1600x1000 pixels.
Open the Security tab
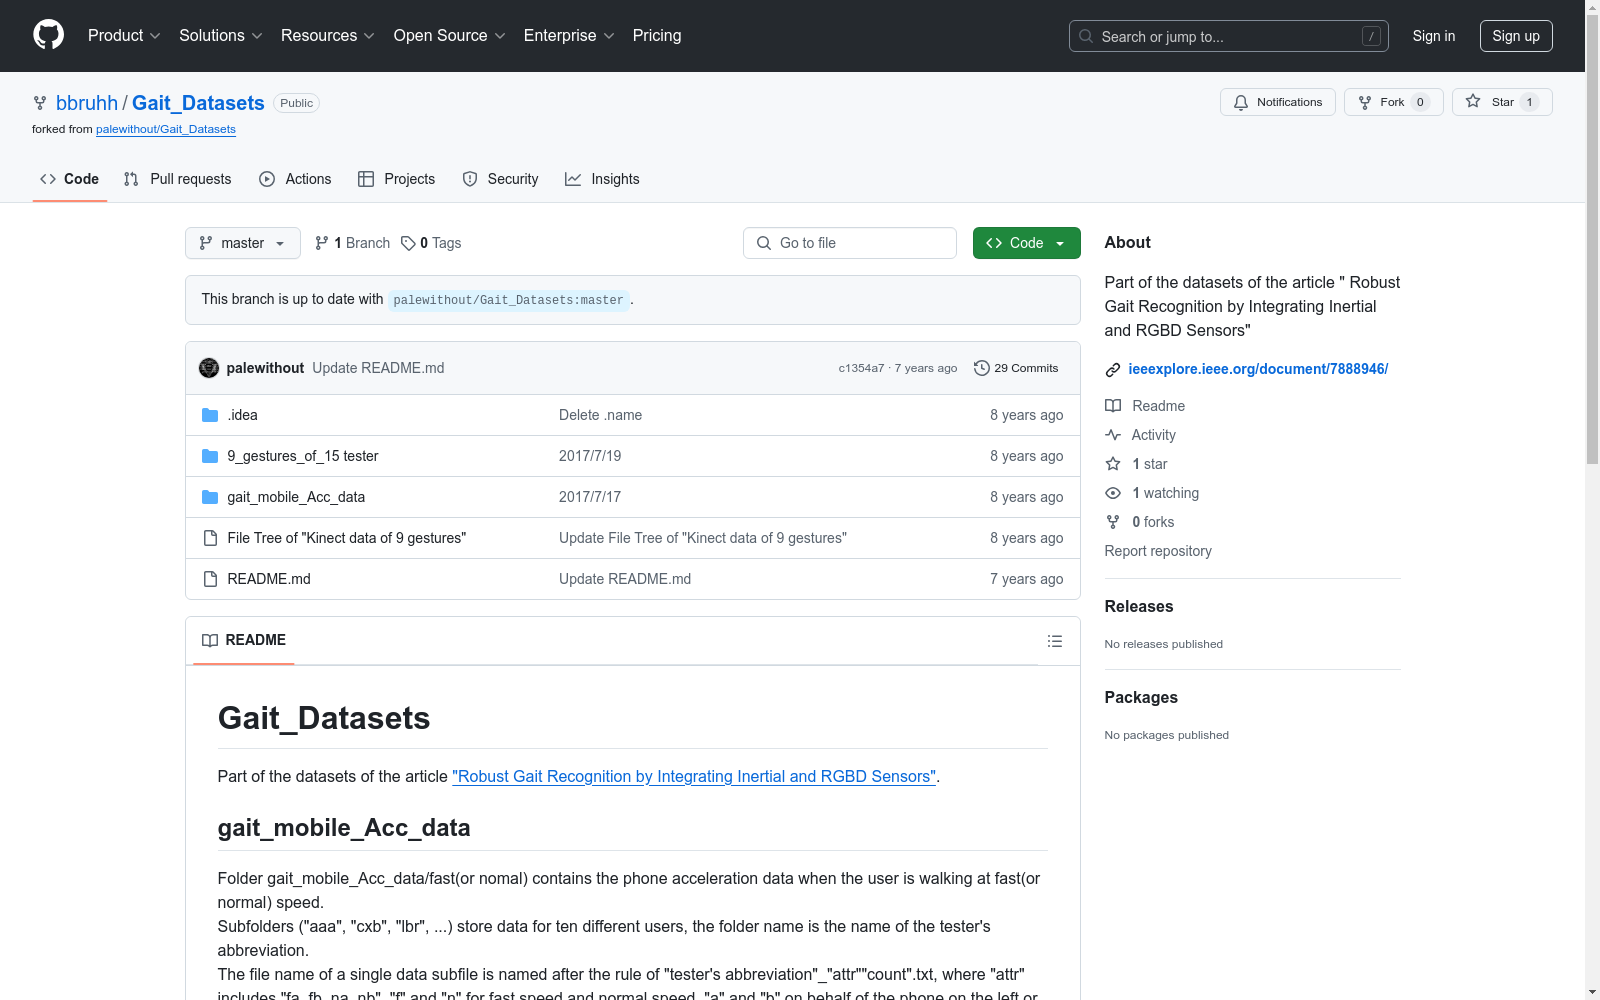pyautogui.click(x=500, y=179)
